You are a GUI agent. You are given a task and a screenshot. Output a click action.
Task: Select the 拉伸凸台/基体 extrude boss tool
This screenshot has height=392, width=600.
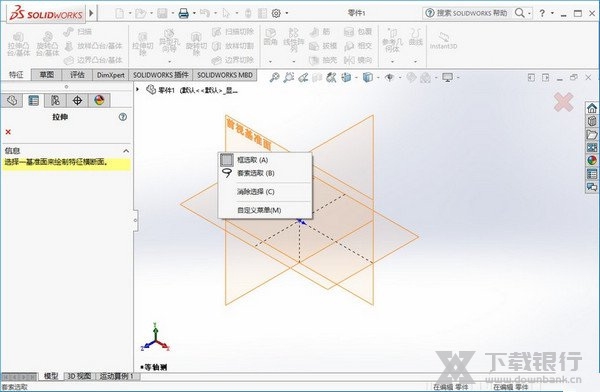[x=18, y=44]
